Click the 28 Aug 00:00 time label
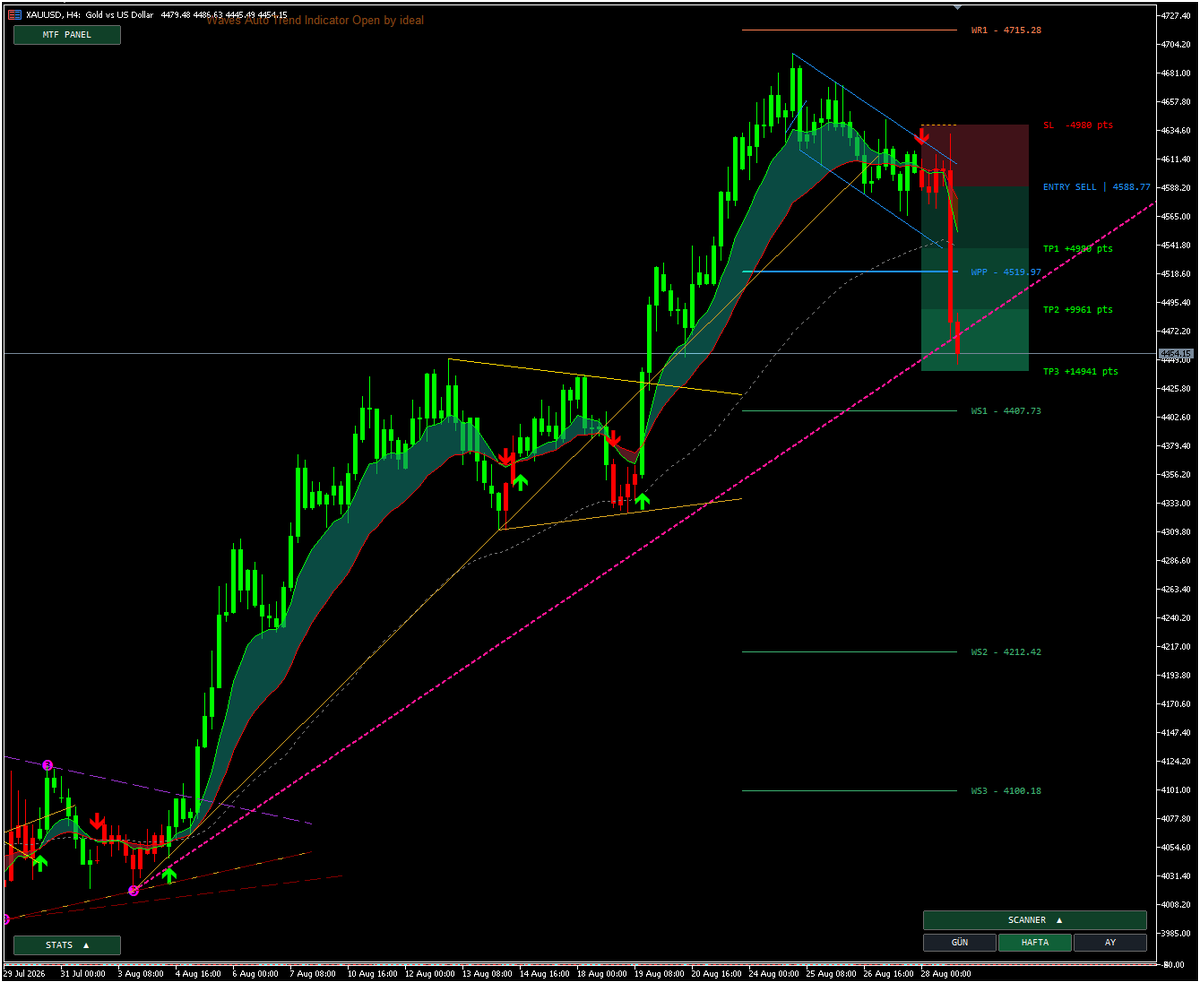Image resolution: width=1200 pixels, height=983 pixels. (945, 972)
